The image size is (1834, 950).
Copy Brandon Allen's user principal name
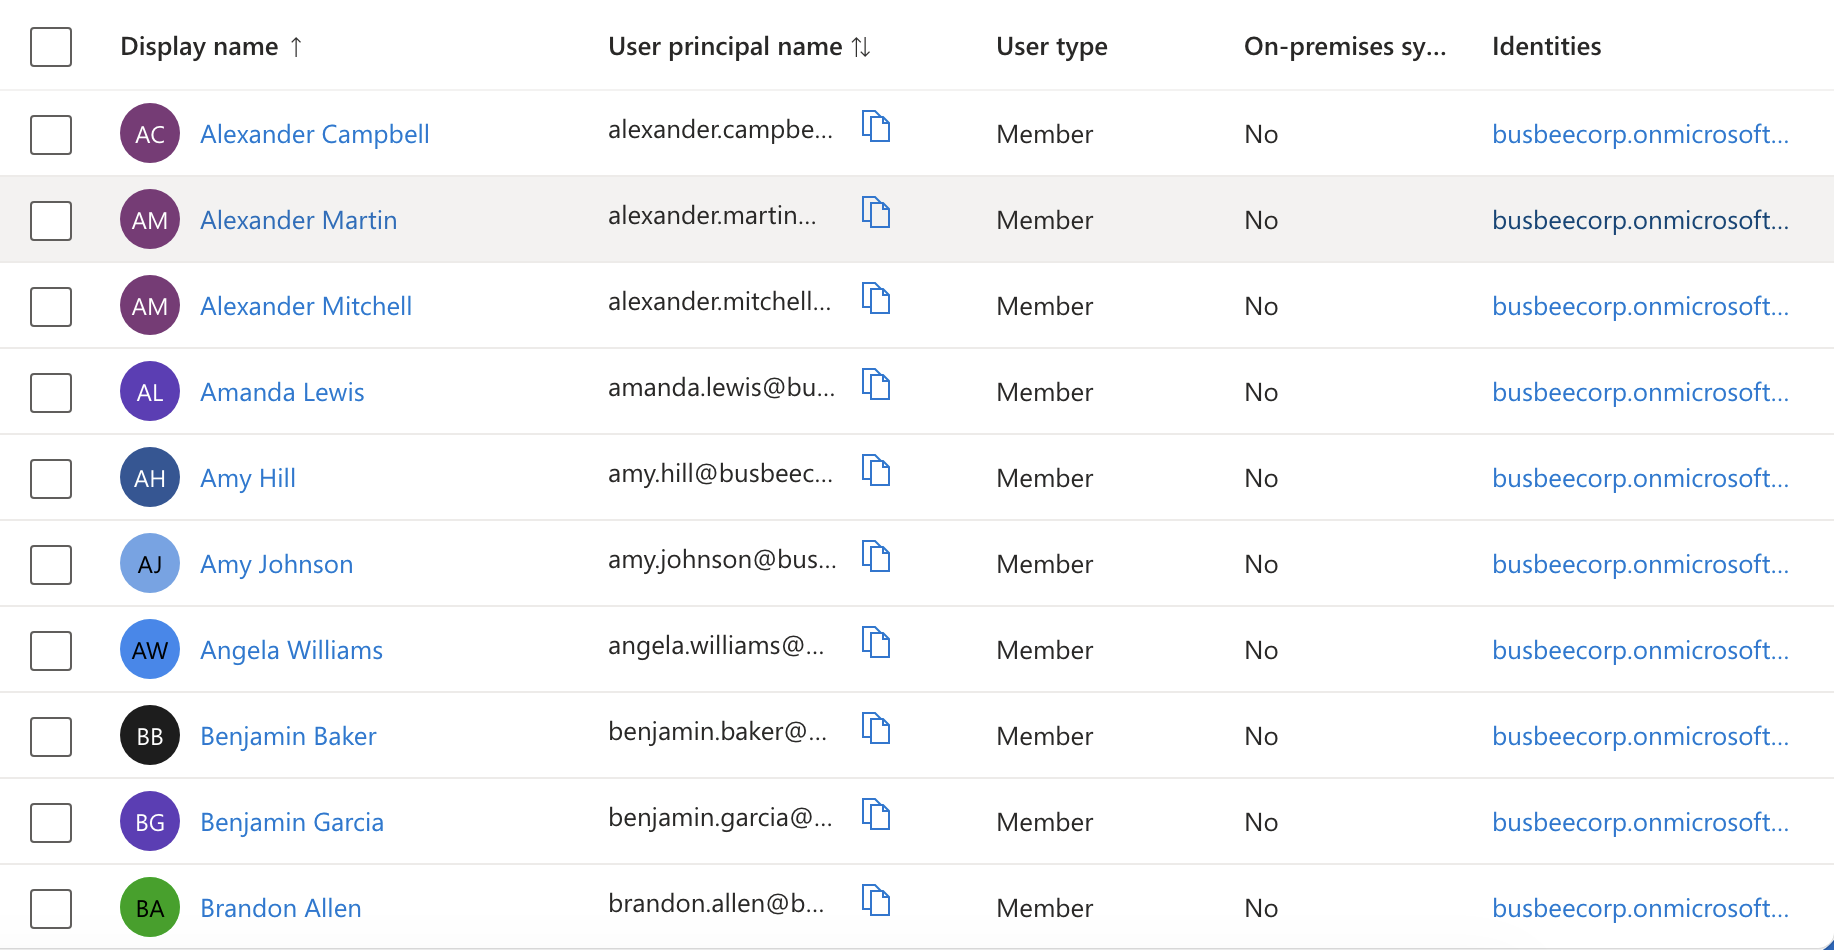(877, 901)
